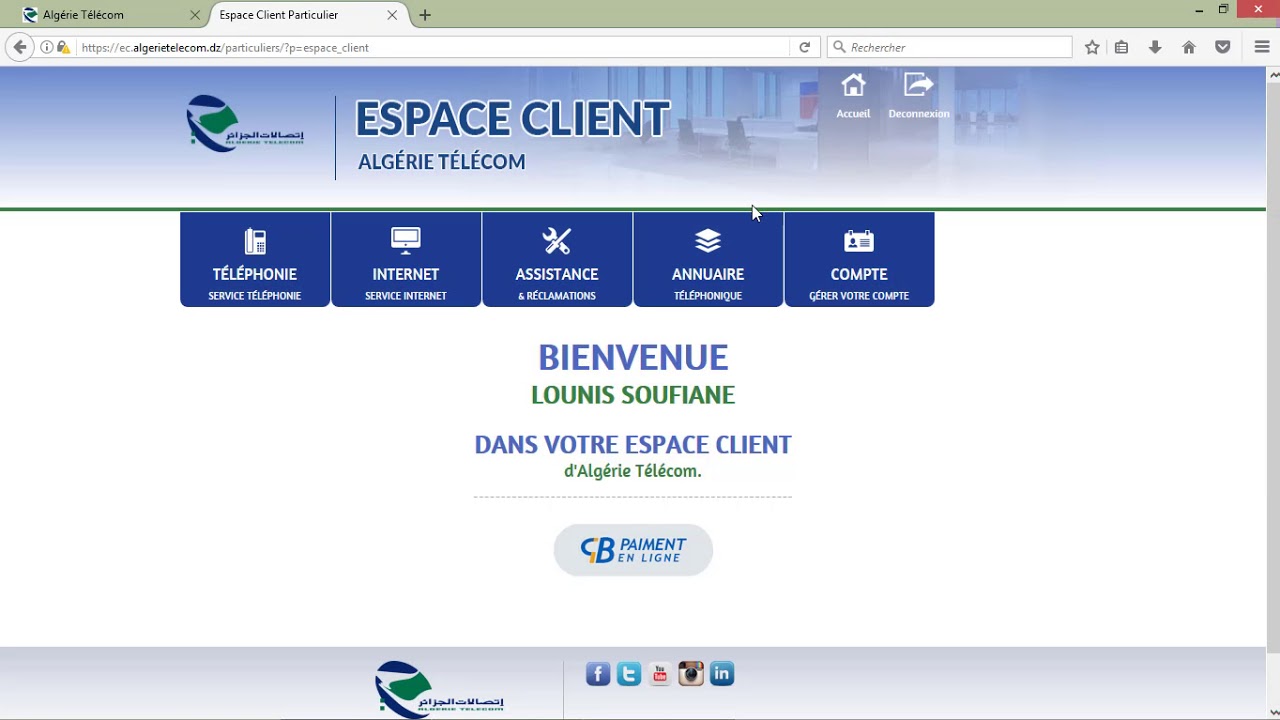The width and height of the screenshot is (1280, 720).
Task: Click the security padlock icon
Action: tap(63, 47)
